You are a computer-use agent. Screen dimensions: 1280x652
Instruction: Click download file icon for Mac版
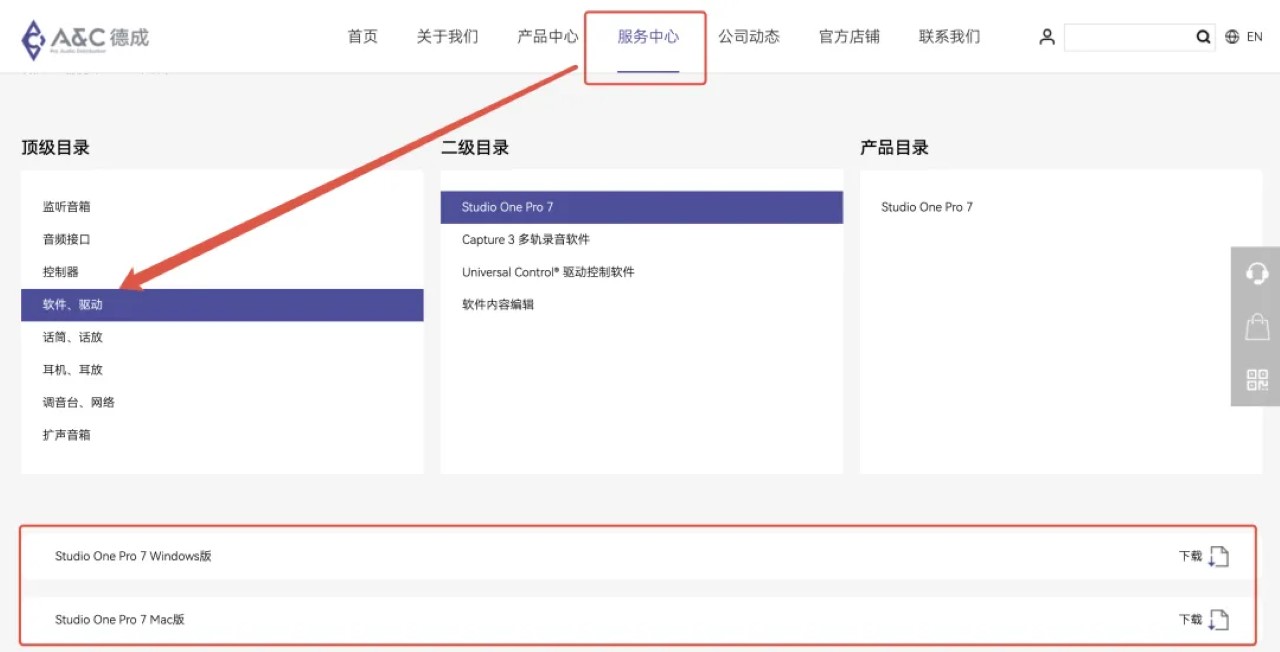coord(1218,620)
